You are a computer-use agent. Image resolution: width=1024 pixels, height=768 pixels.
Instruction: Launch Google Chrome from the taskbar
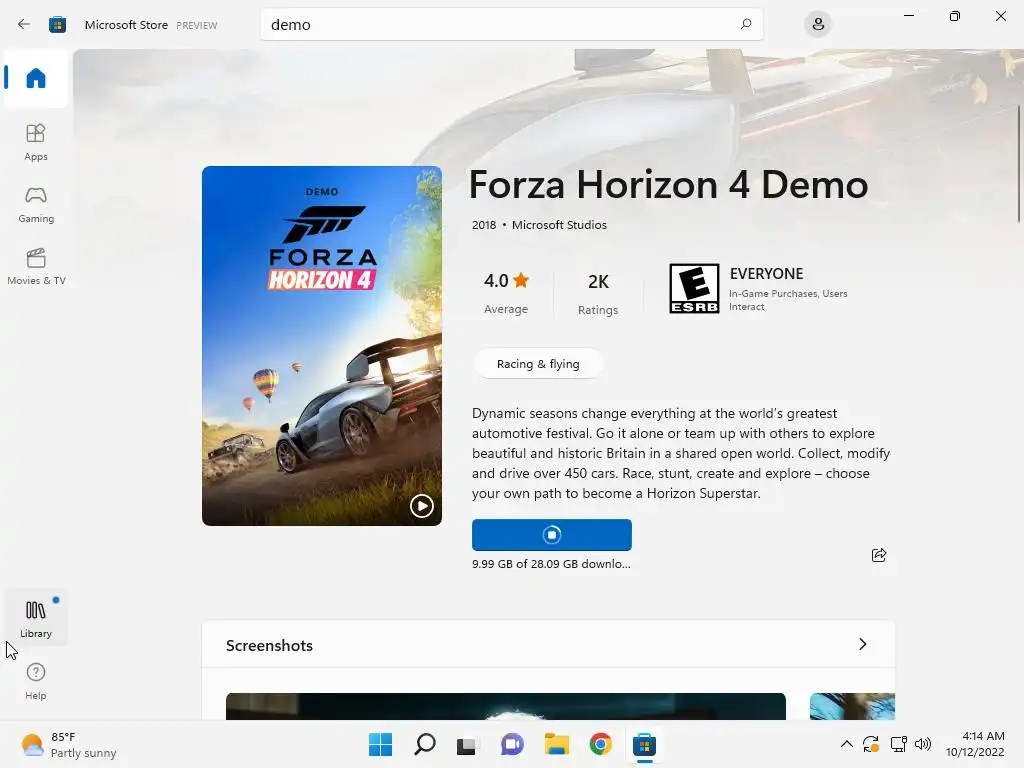click(600, 744)
